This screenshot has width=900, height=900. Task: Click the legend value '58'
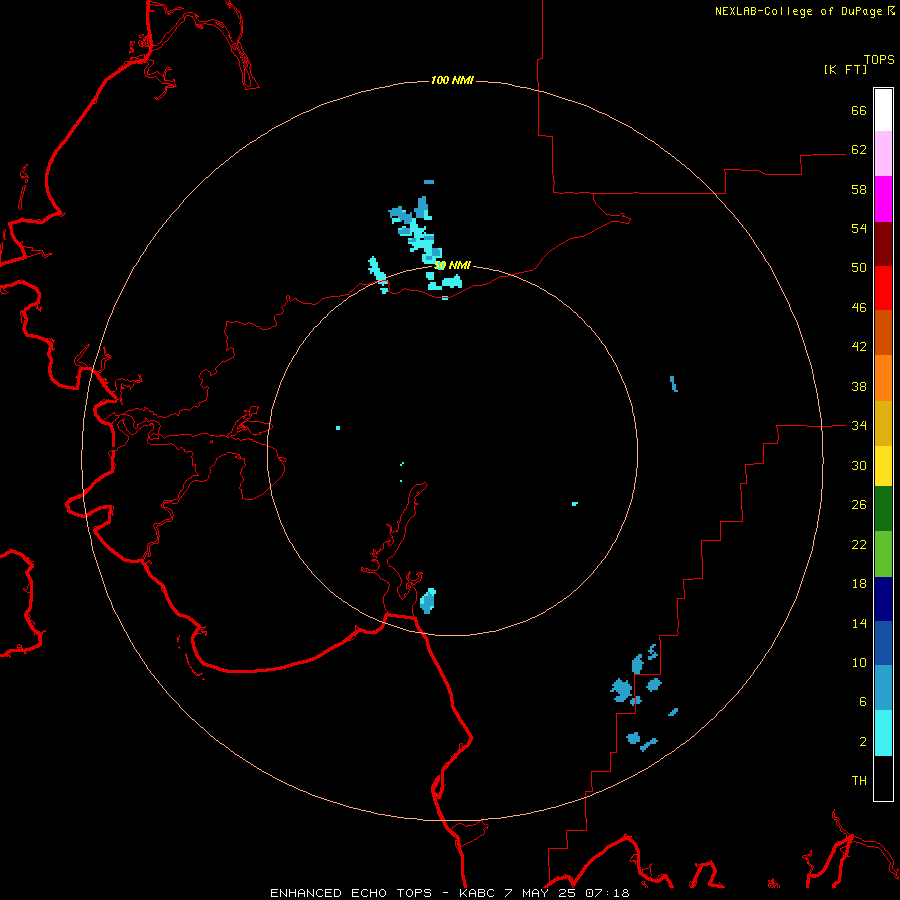859,189
